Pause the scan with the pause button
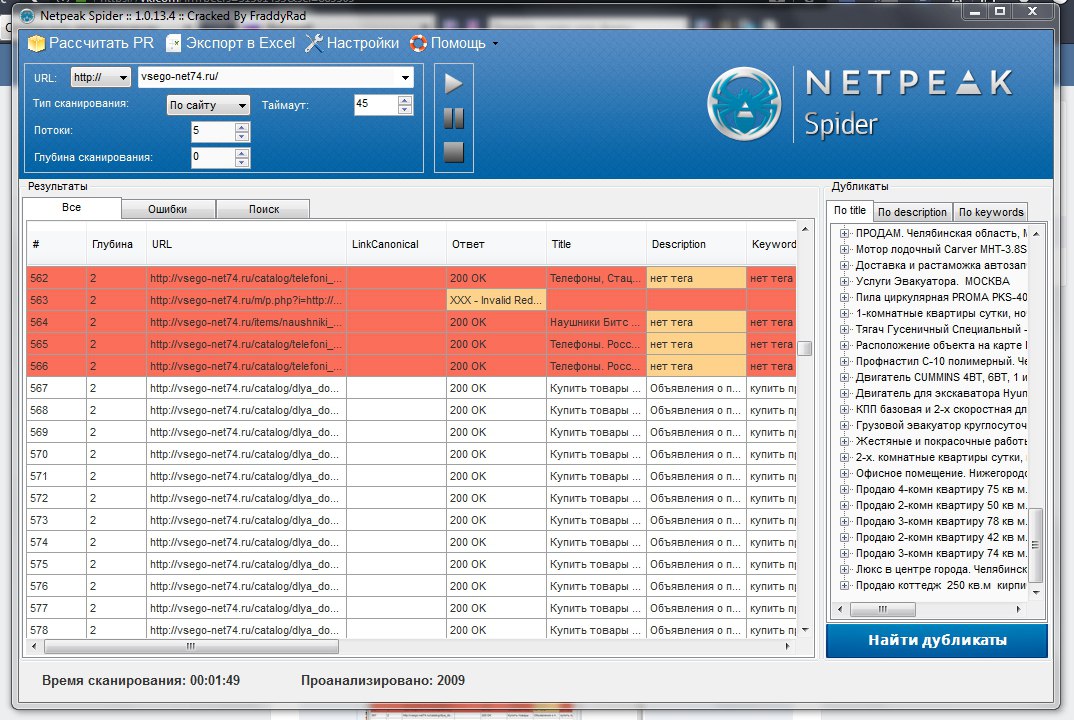The width and height of the screenshot is (1074, 720). (x=453, y=118)
